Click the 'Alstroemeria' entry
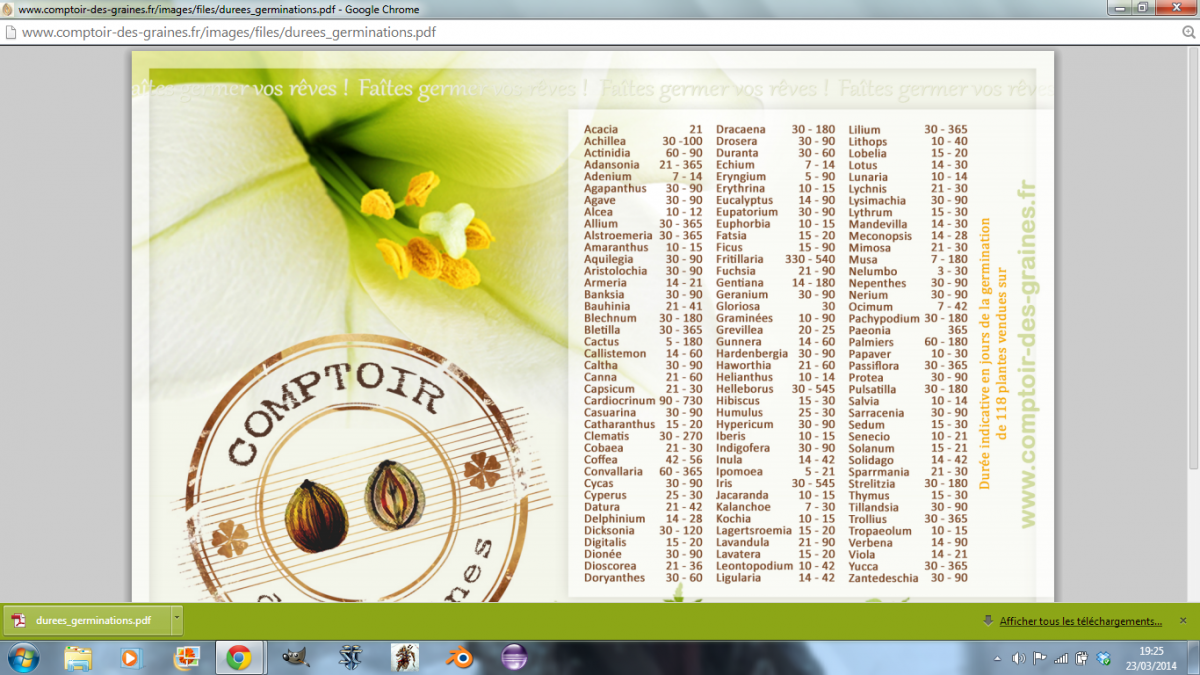The height and width of the screenshot is (675, 1200). [616, 236]
